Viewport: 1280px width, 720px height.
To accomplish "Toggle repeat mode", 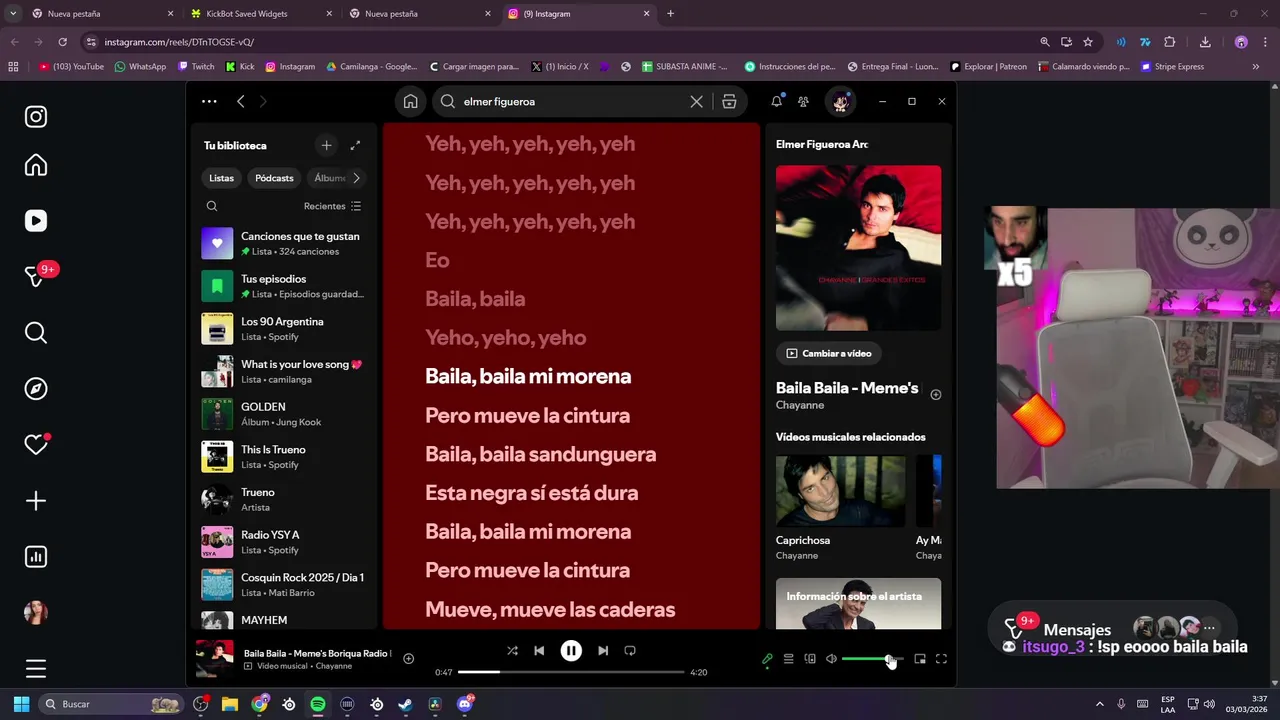I will pos(630,650).
